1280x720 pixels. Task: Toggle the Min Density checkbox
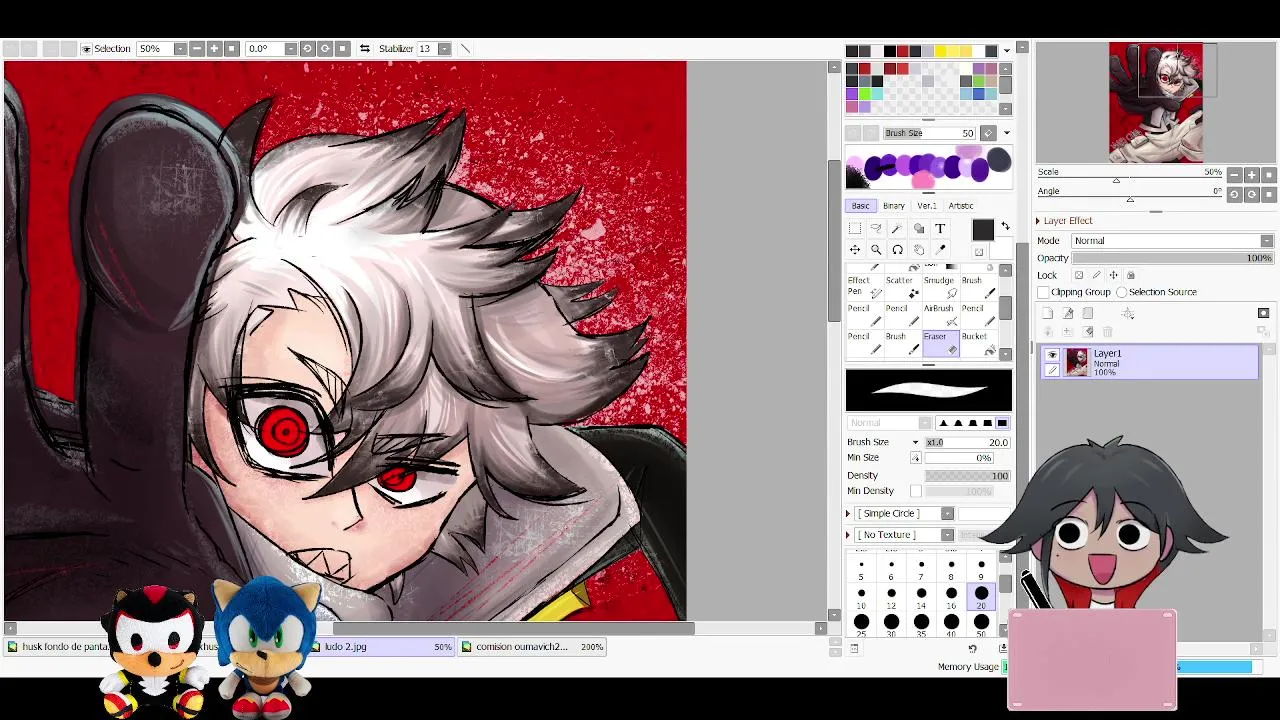[x=915, y=491]
